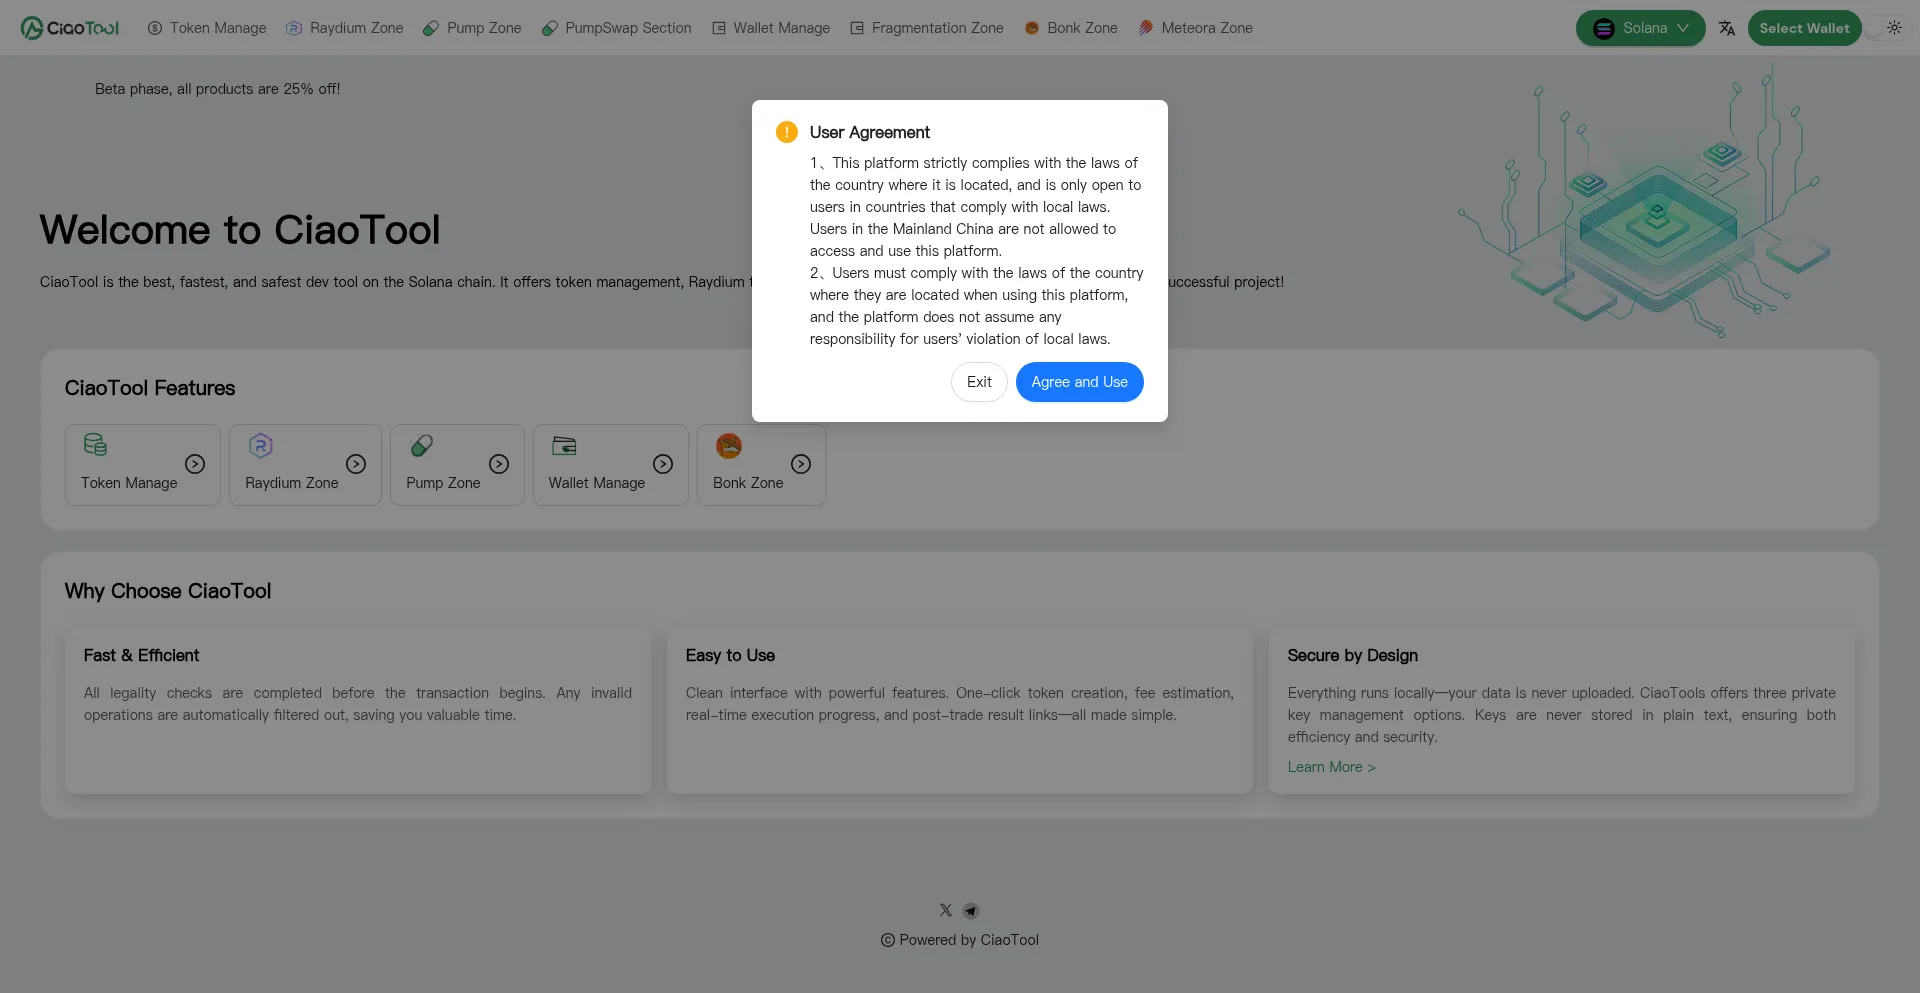Open the Token Manage menu

207,28
